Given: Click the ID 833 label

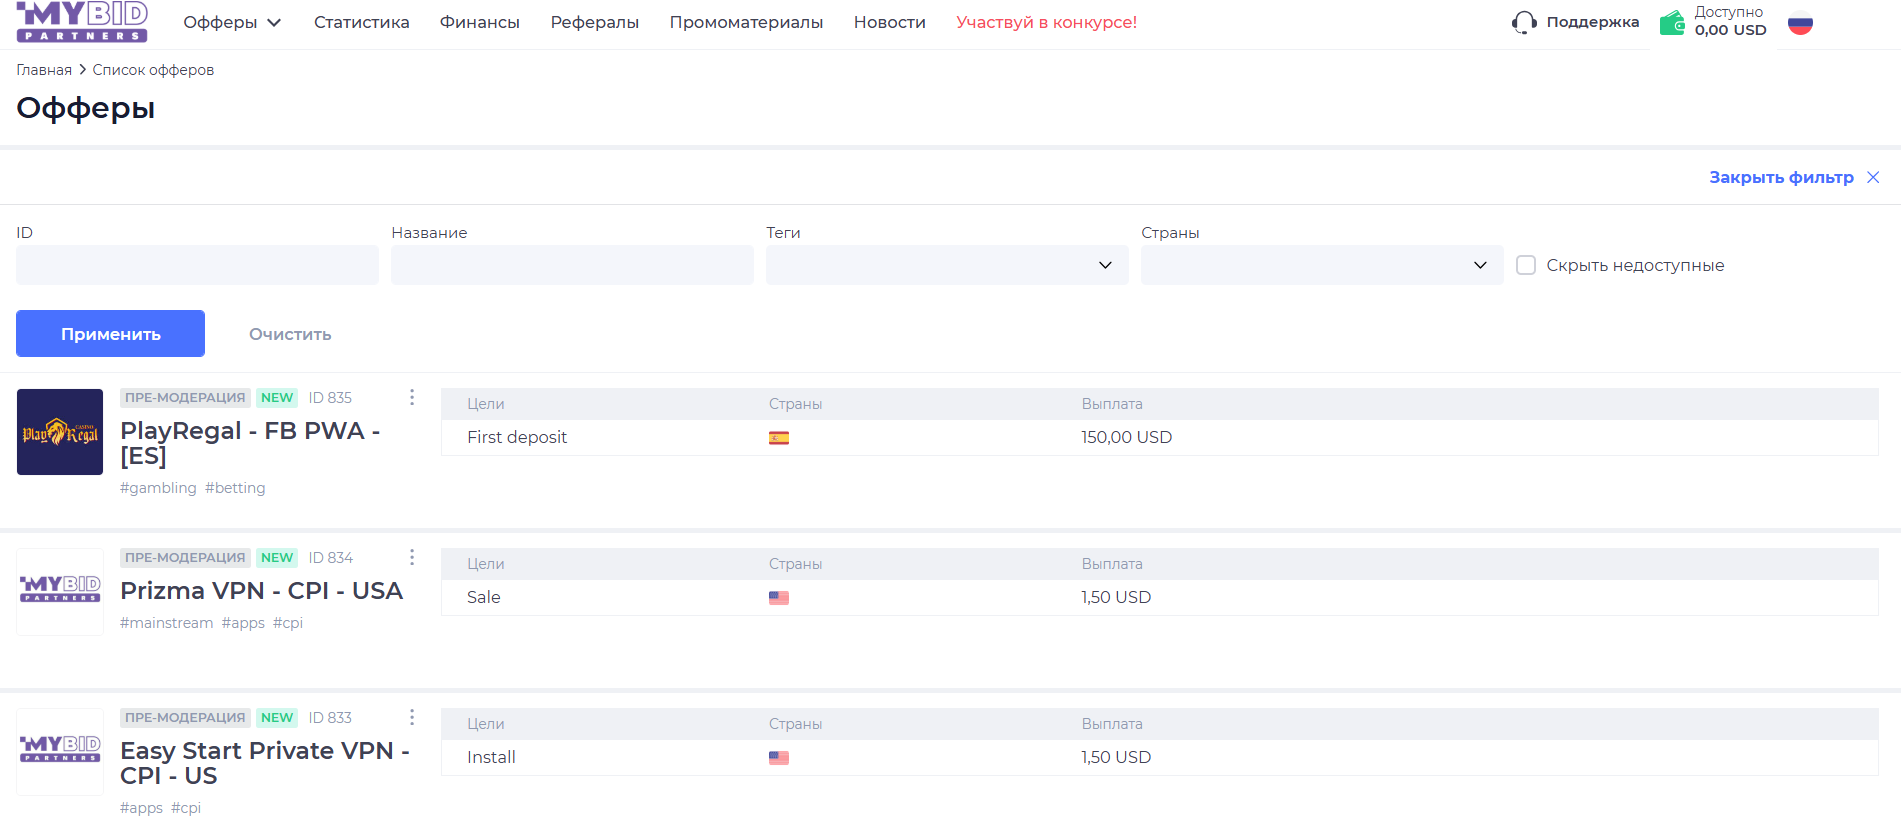Looking at the screenshot, I should [x=330, y=718].
